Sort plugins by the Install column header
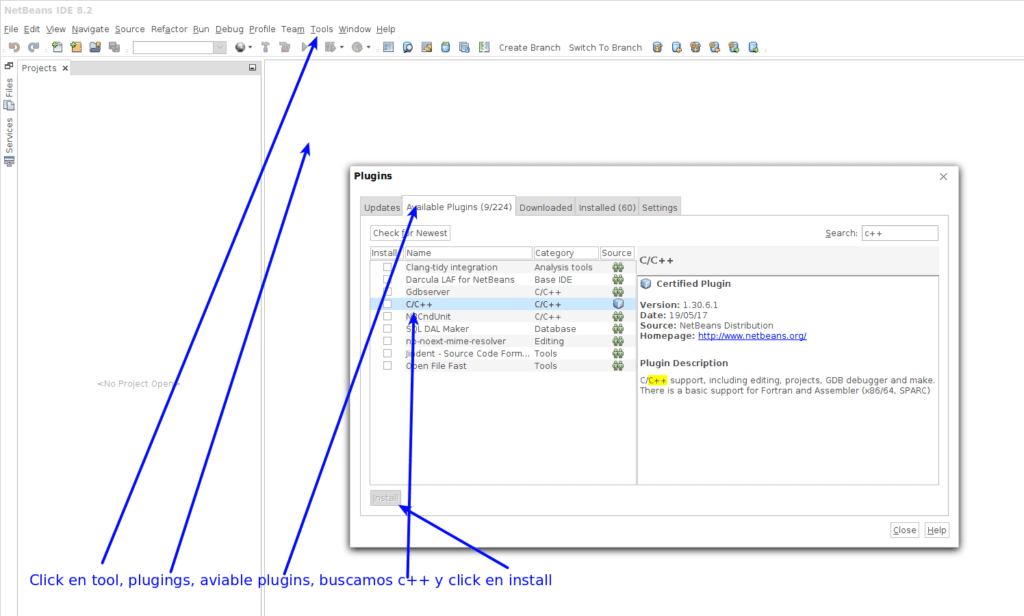This screenshot has height=616, width=1024. coord(384,253)
